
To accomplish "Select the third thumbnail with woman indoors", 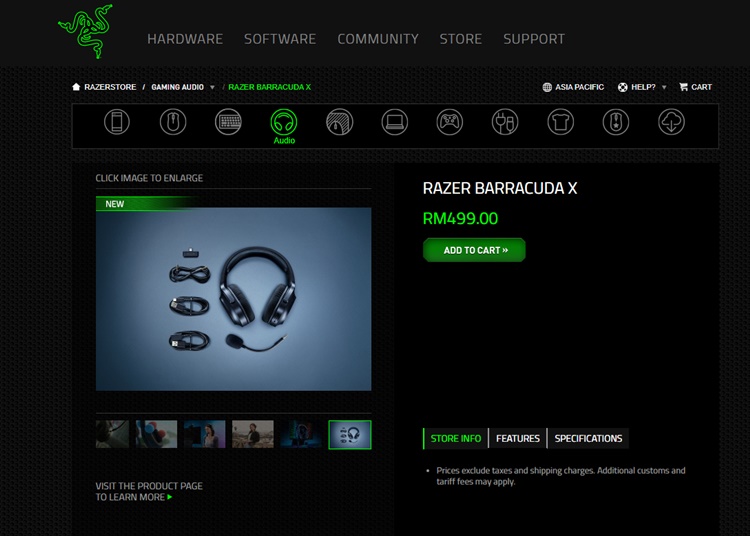I will [205, 434].
